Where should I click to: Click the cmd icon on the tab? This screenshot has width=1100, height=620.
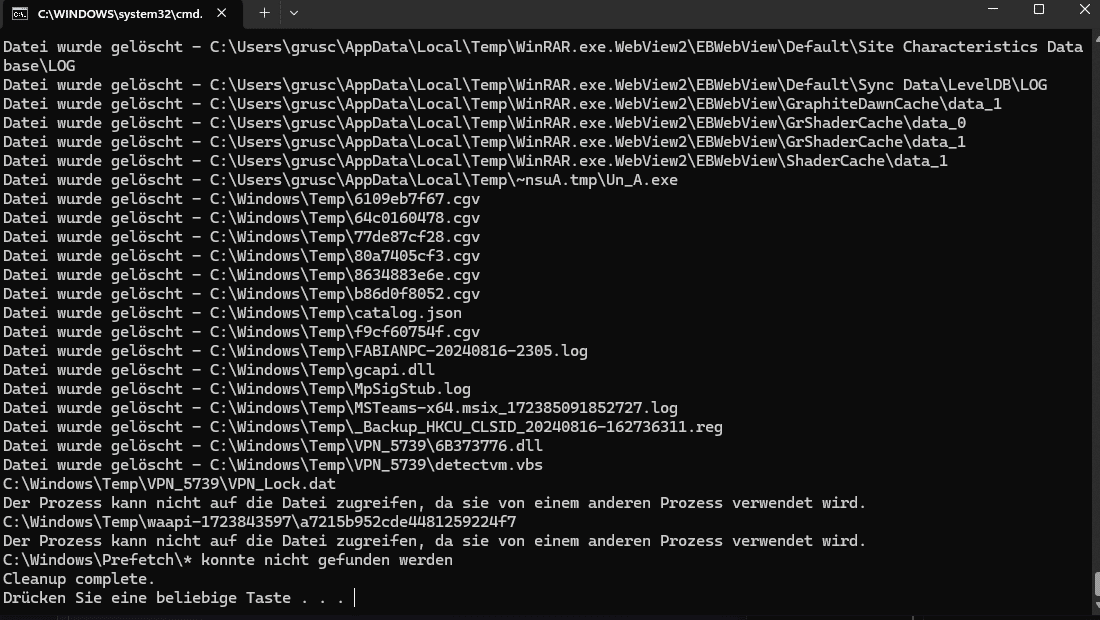20,14
